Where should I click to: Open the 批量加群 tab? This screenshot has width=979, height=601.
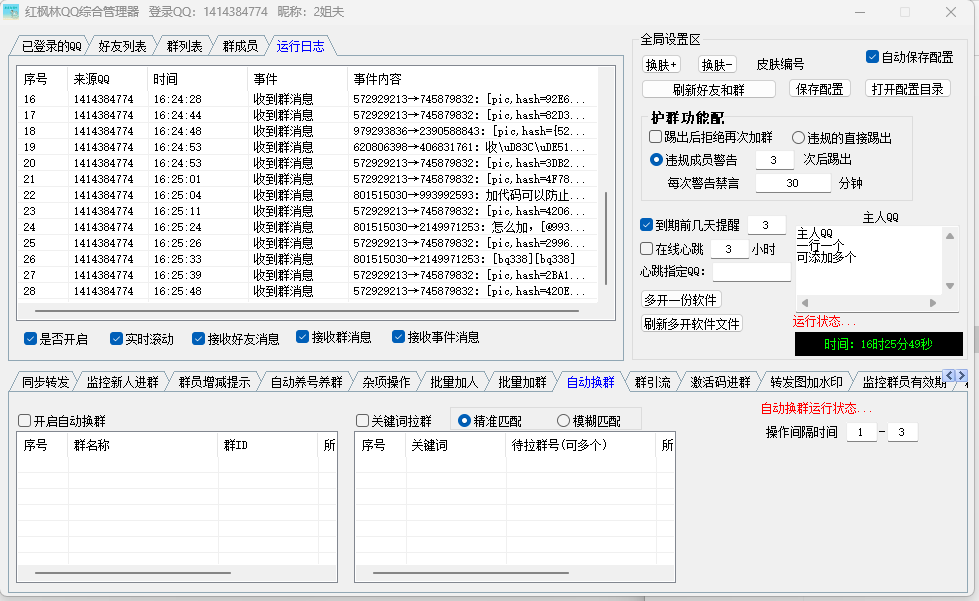pyautogui.click(x=522, y=382)
